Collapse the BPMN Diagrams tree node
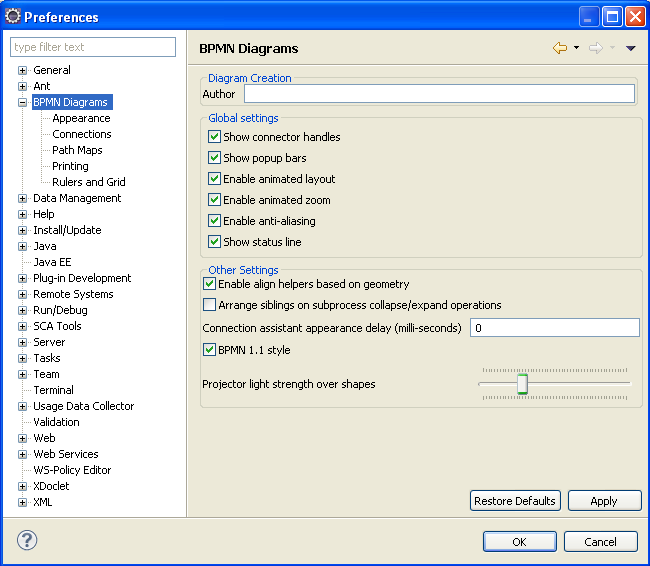Image resolution: width=650 pixels, height=566 pixels. tap(22, 102)
